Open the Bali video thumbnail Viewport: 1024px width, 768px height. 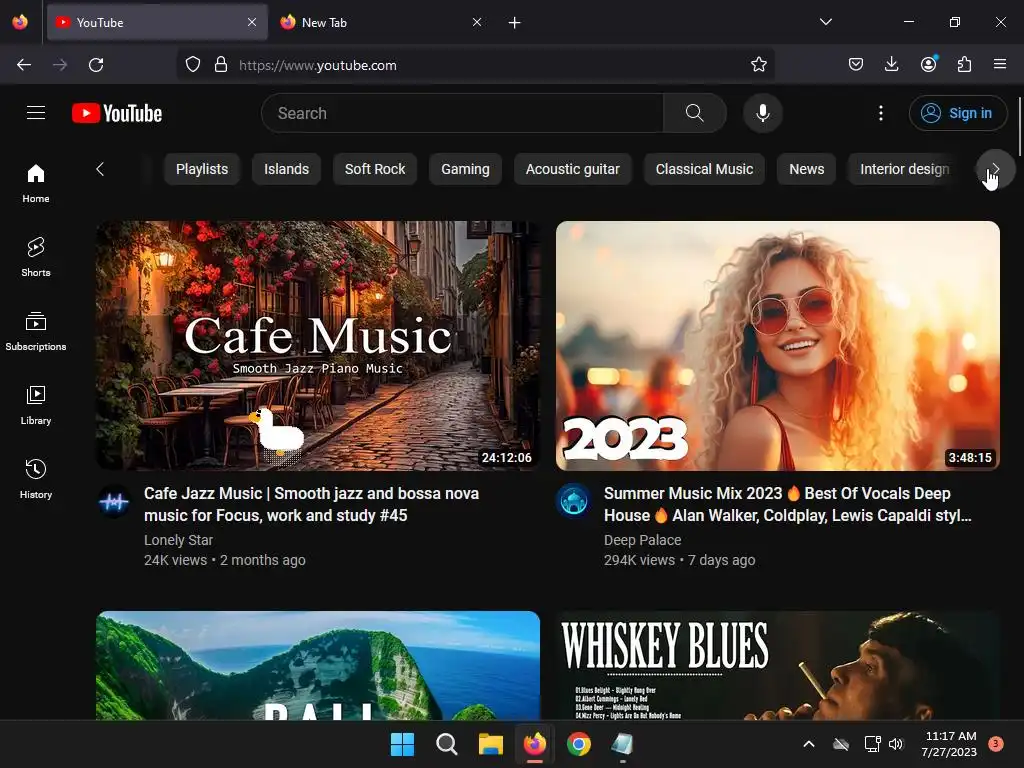pyautogui.click(x=318, y=665)
